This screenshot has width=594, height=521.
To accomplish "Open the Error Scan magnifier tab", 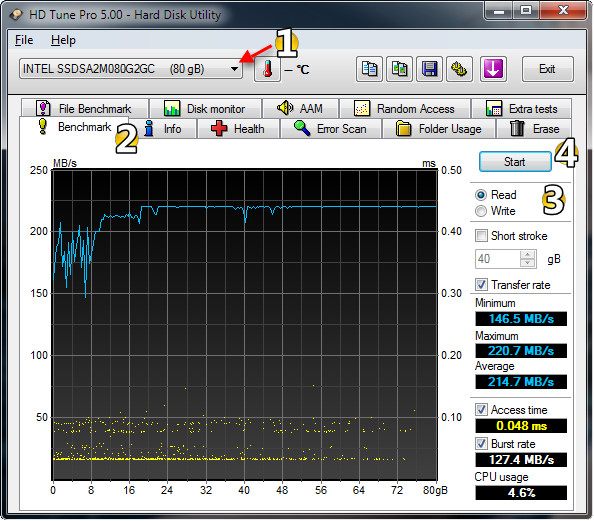I will [x=330, y=129].
